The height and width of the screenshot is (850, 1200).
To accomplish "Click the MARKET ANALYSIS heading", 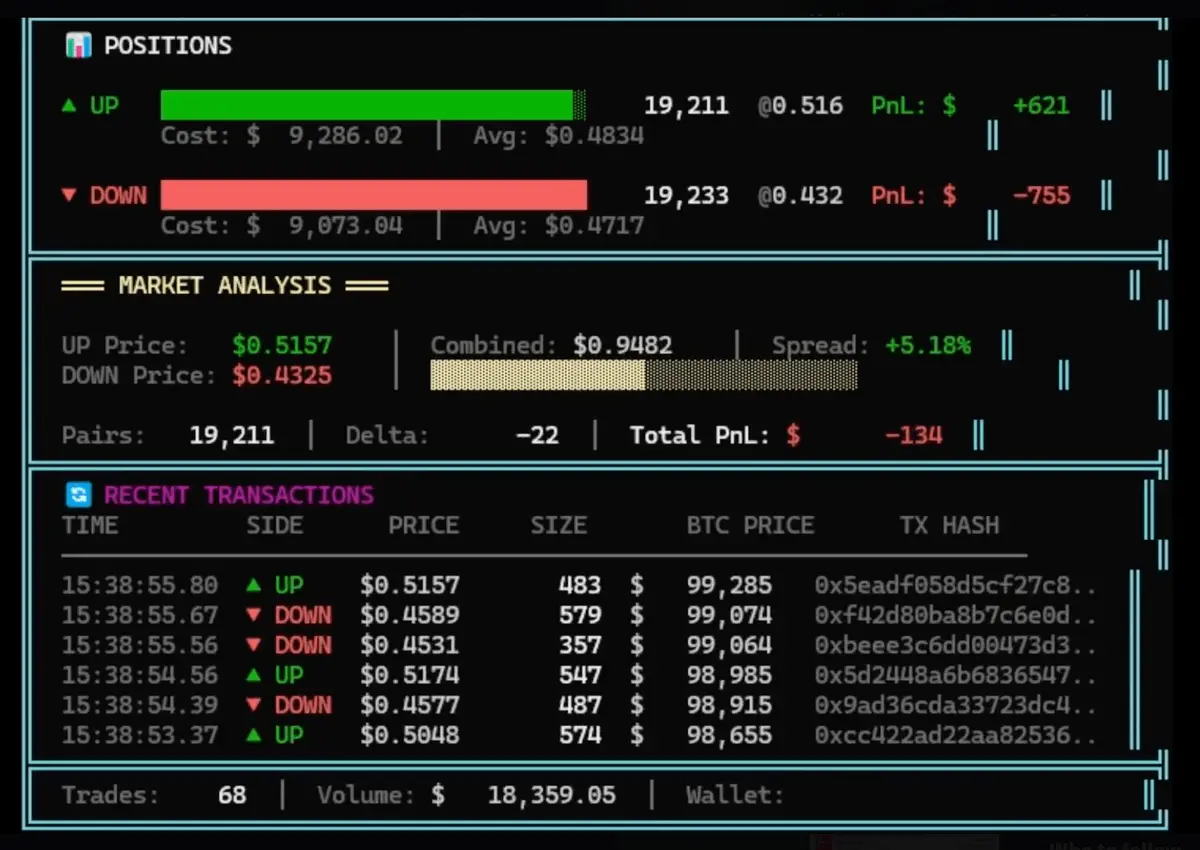I will [x=225, y=286].
